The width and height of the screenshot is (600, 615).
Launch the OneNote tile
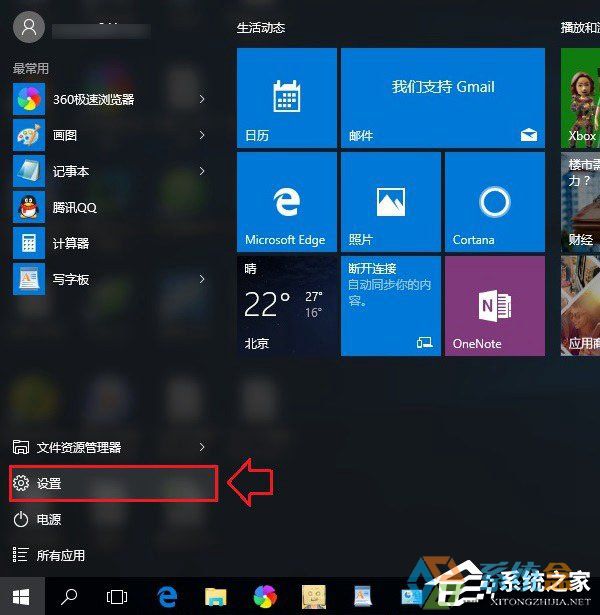click(x=495, y=306)
